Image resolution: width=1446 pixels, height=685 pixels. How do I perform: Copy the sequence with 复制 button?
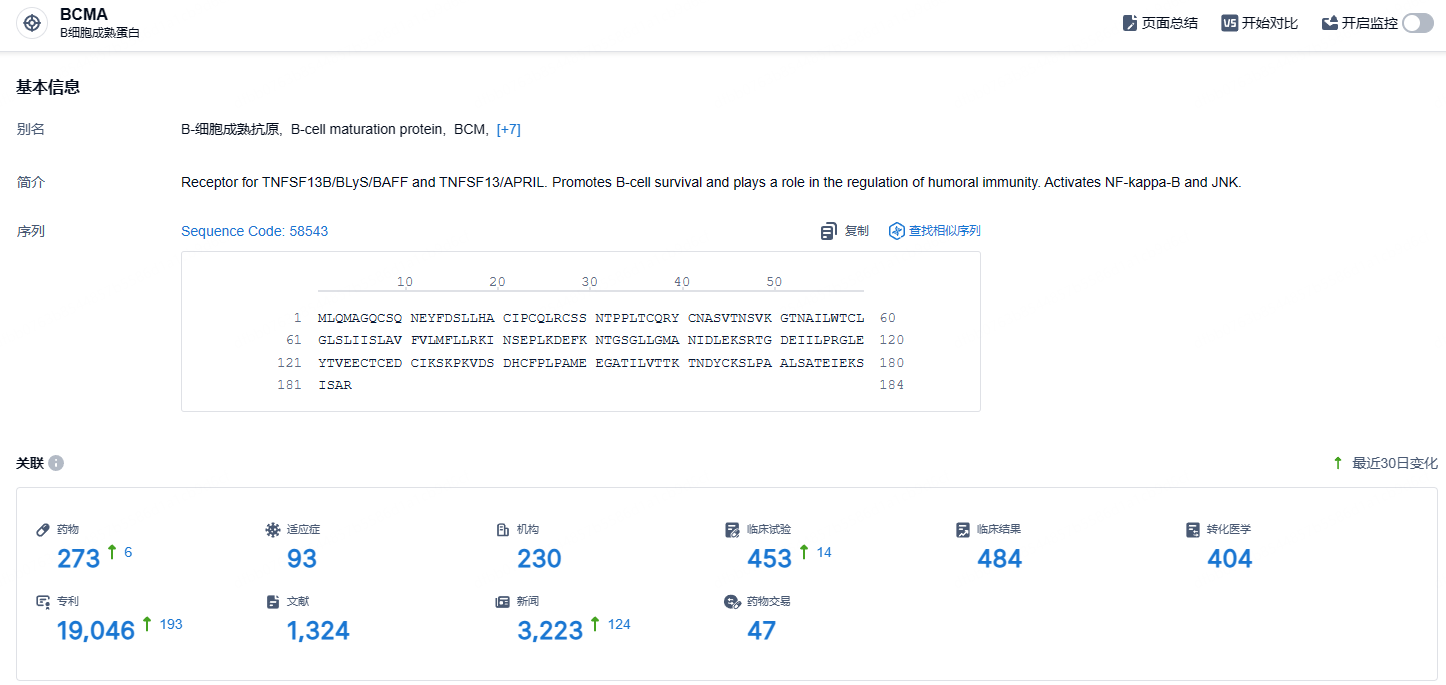click(x=845, y=231)
